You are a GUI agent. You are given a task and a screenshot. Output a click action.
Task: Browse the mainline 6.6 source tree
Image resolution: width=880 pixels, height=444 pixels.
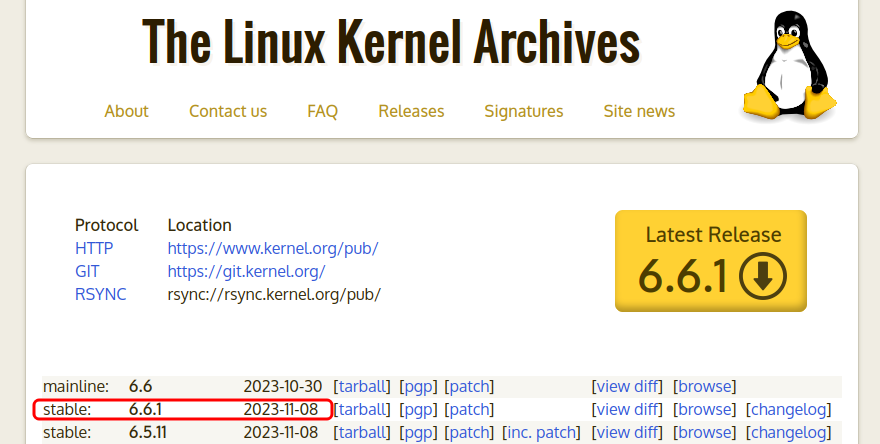(705, 386)
